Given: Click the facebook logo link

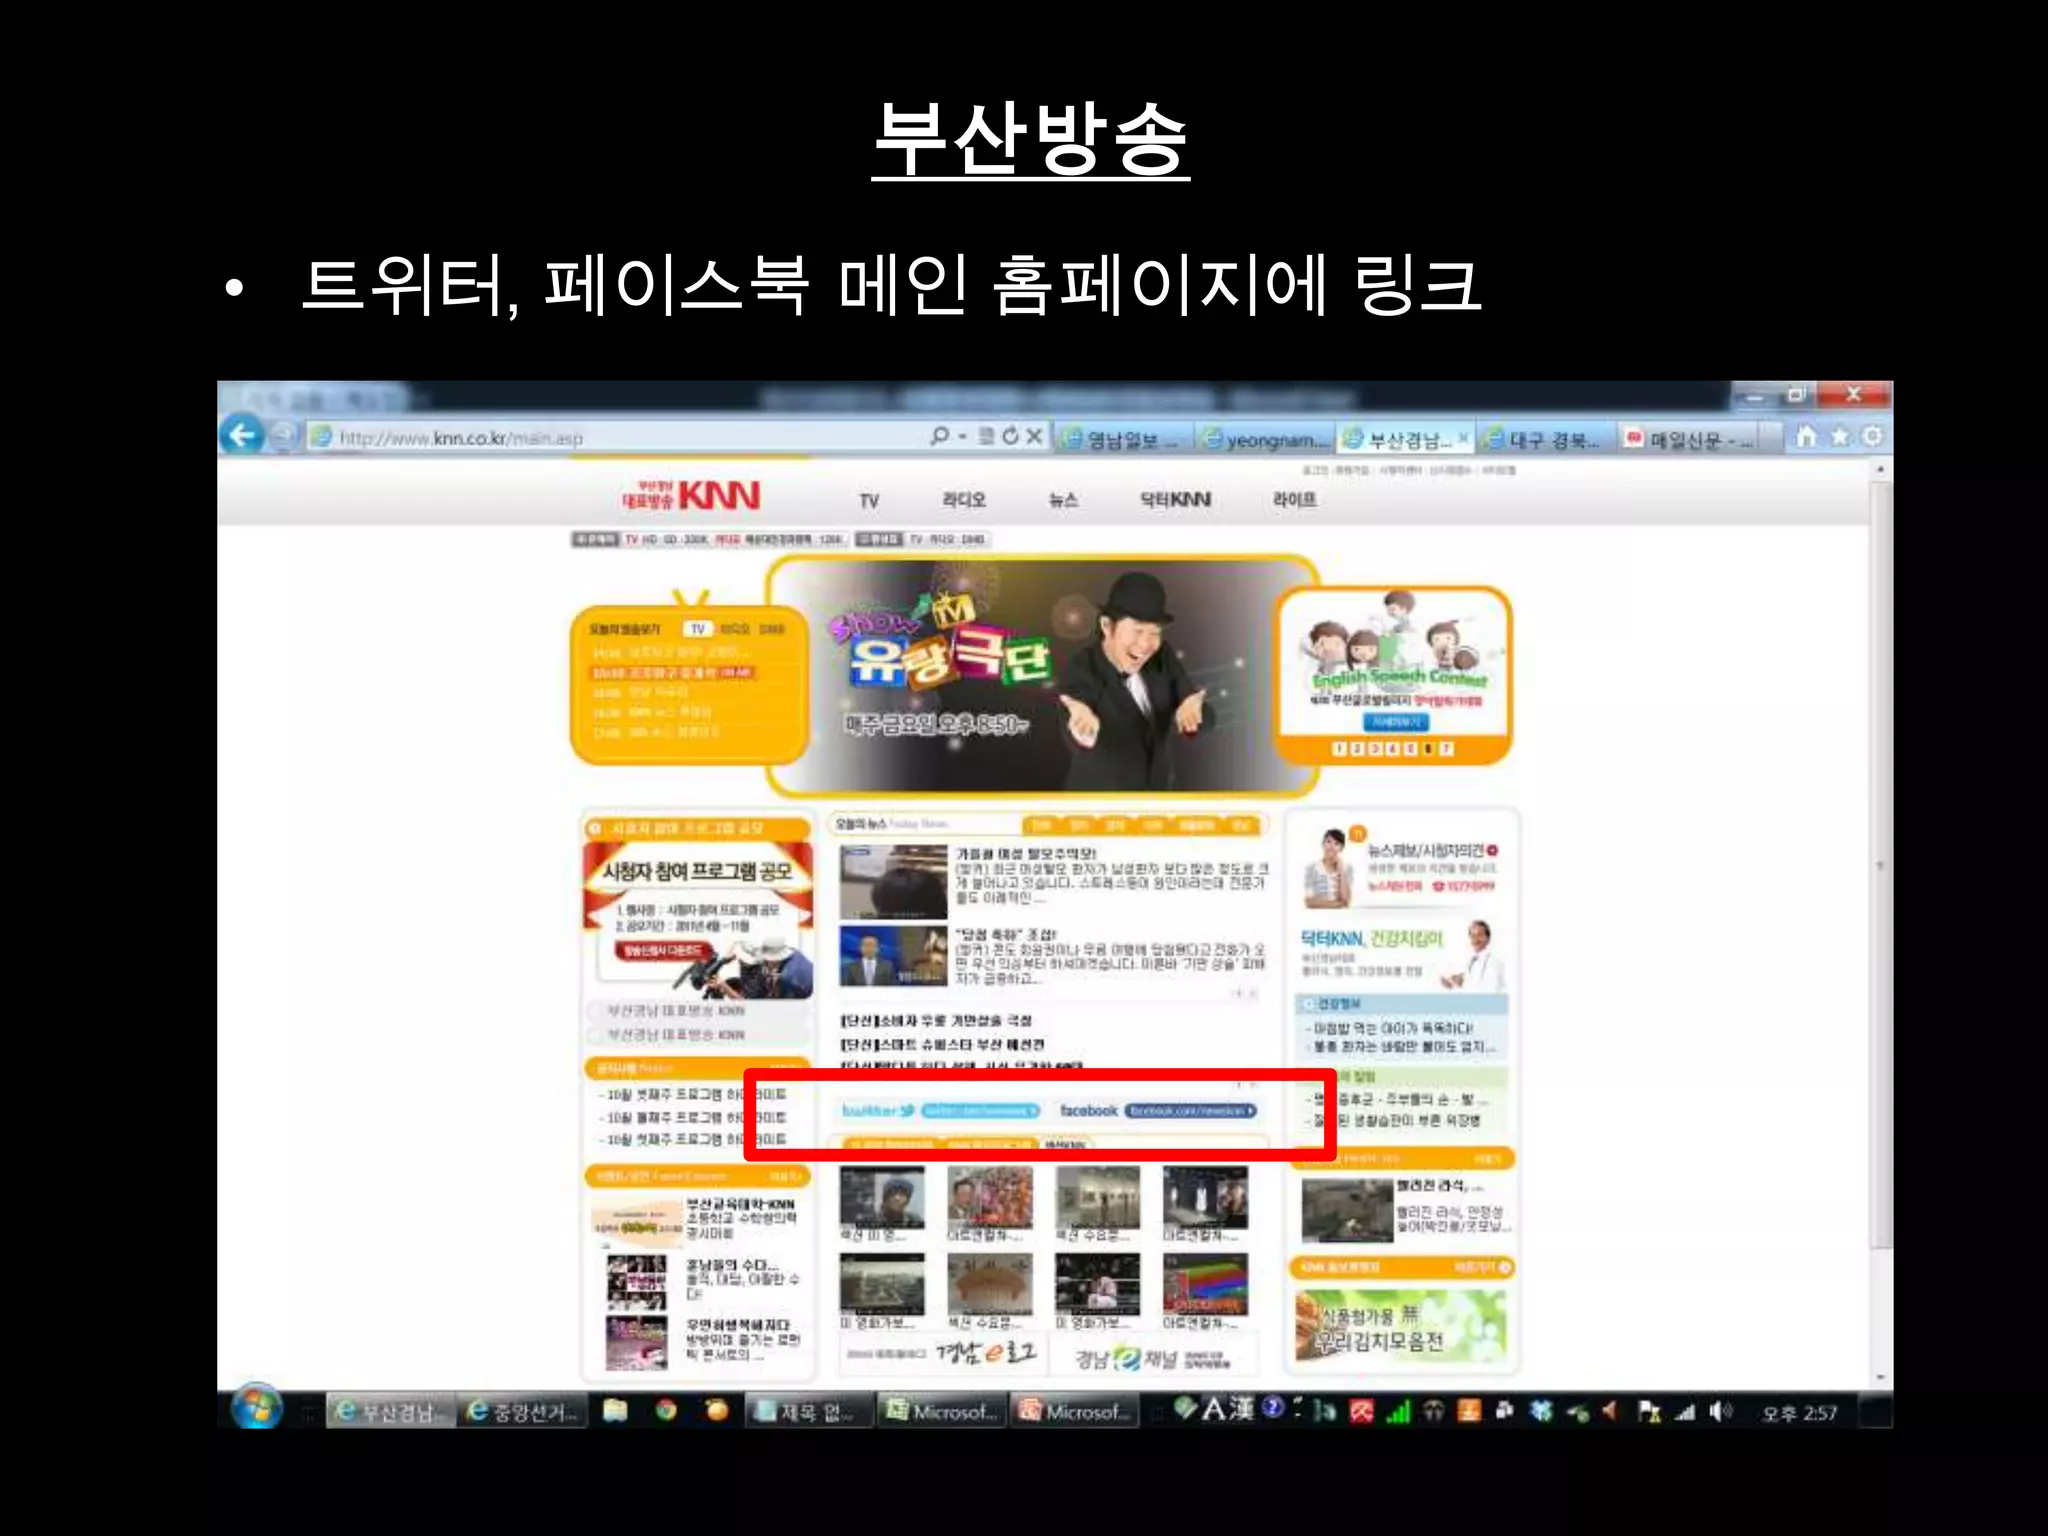Looking at the screenshot, I should pos(1088,1110).
